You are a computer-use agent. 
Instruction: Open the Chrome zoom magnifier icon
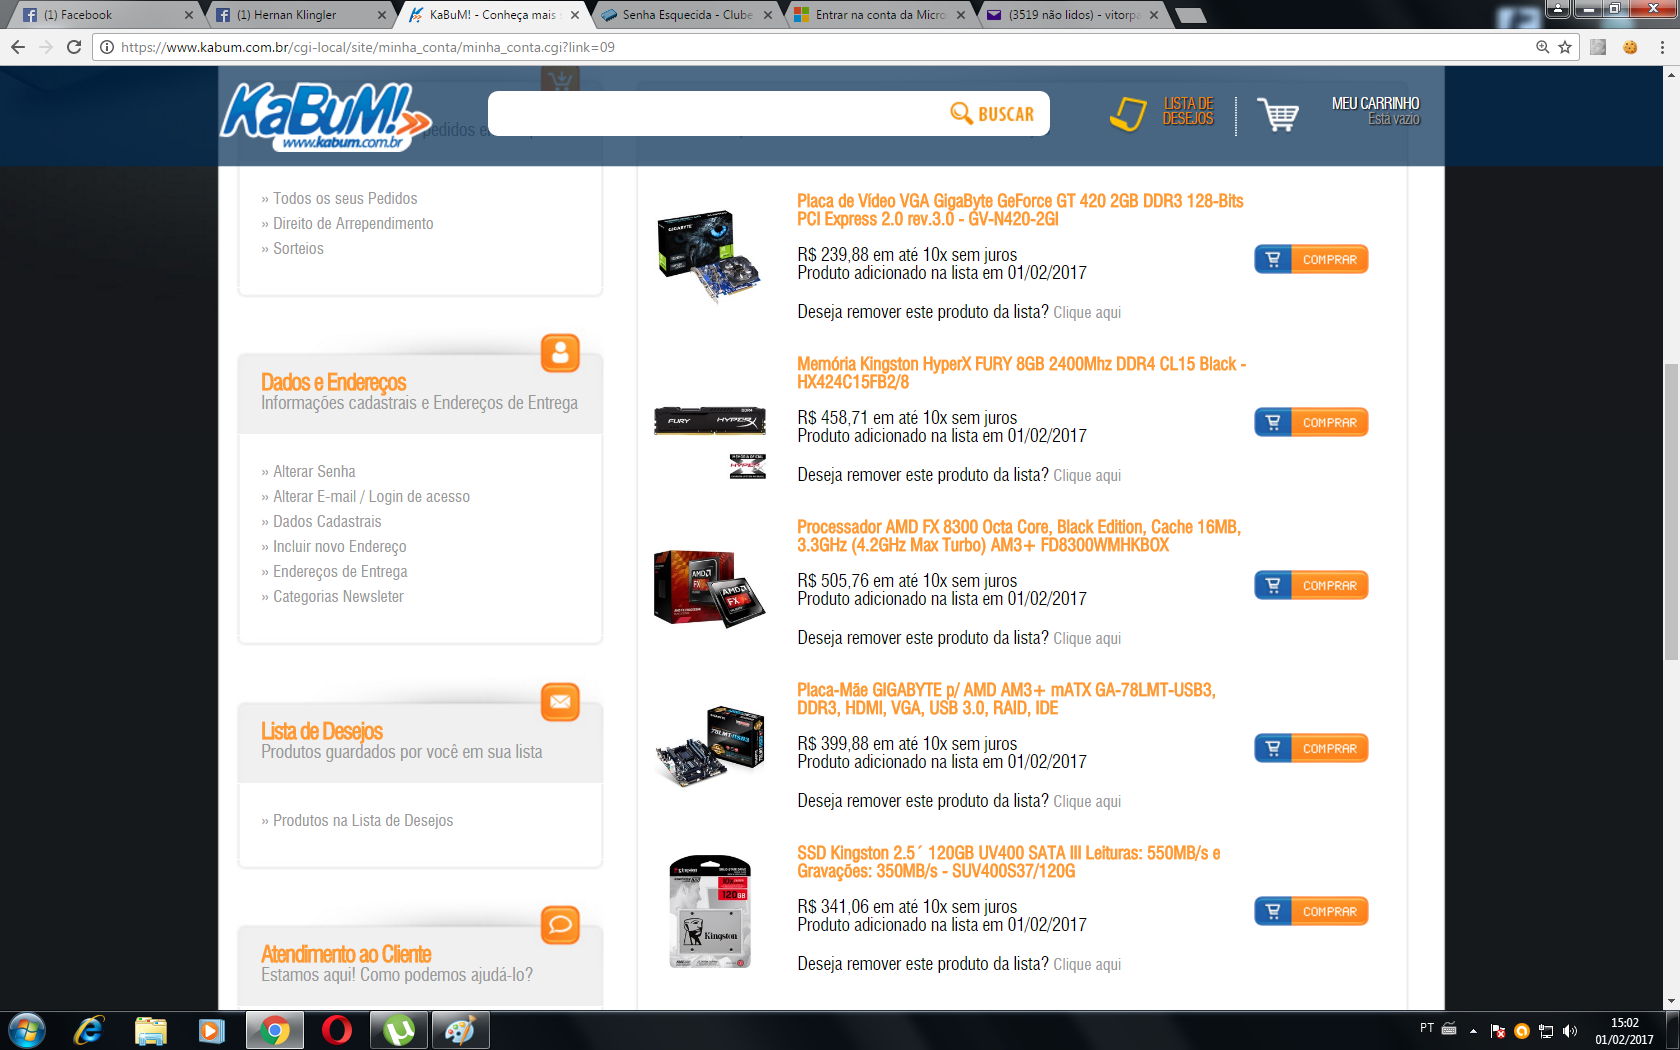[x=1543, y=47]
